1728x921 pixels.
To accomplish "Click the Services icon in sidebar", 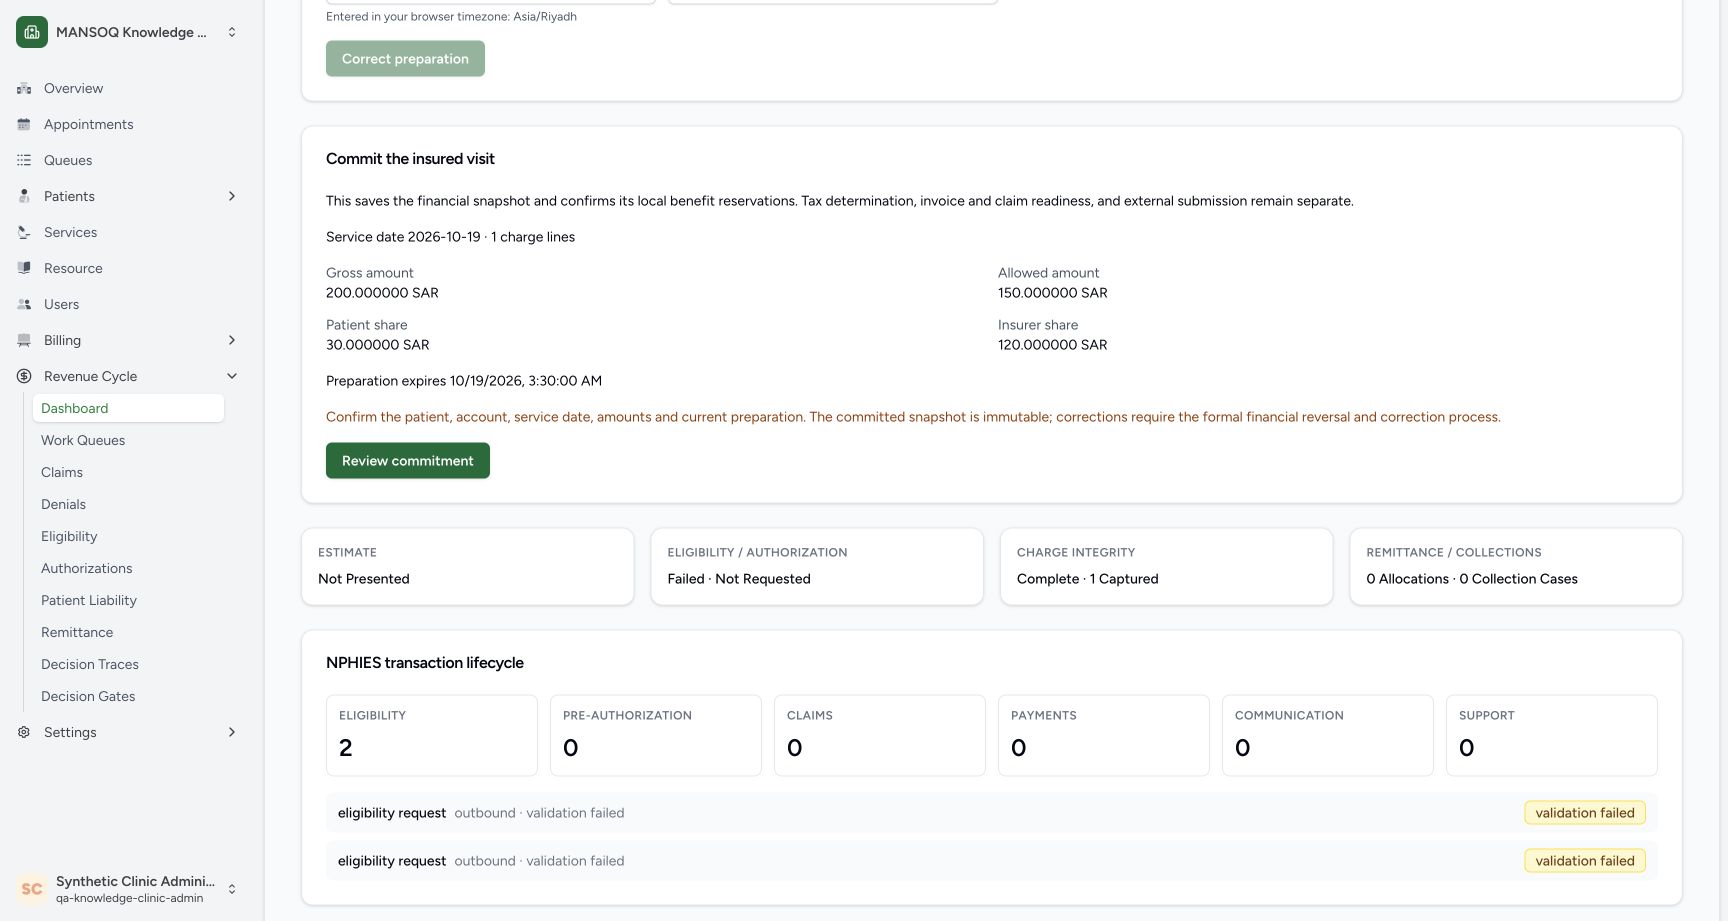I will pos(24,232).
